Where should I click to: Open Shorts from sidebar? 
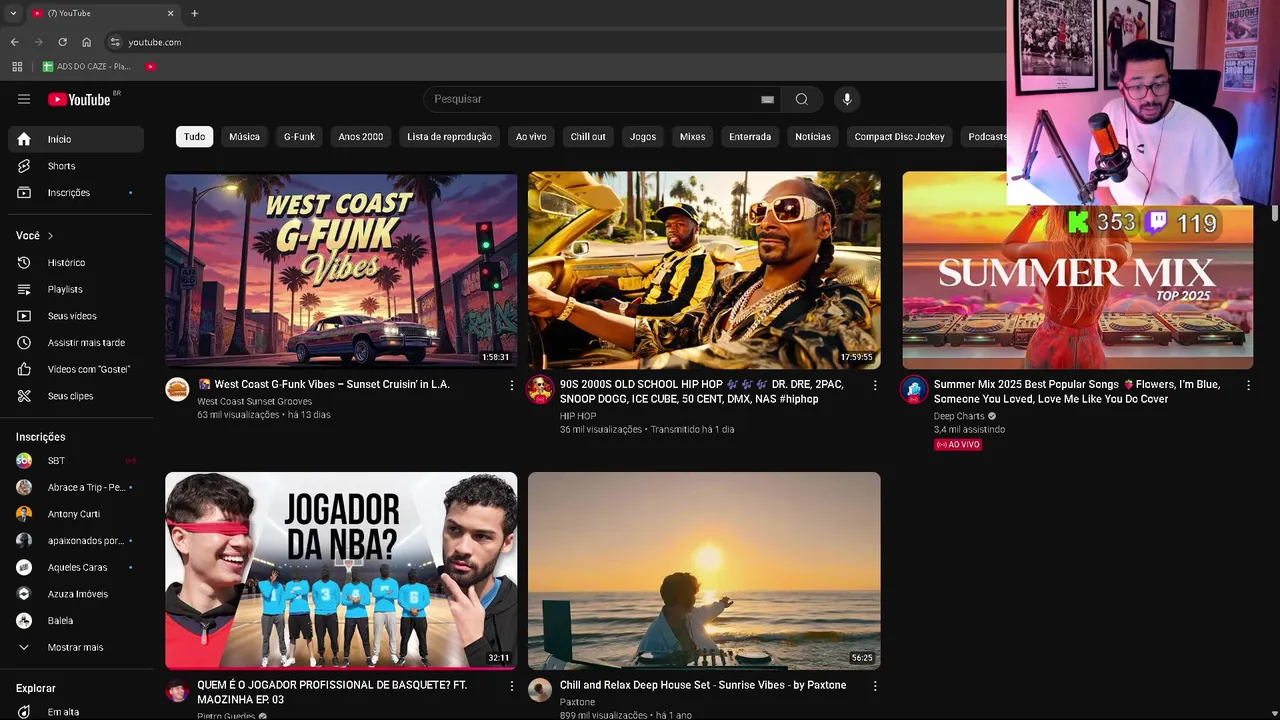coord(76,166)
